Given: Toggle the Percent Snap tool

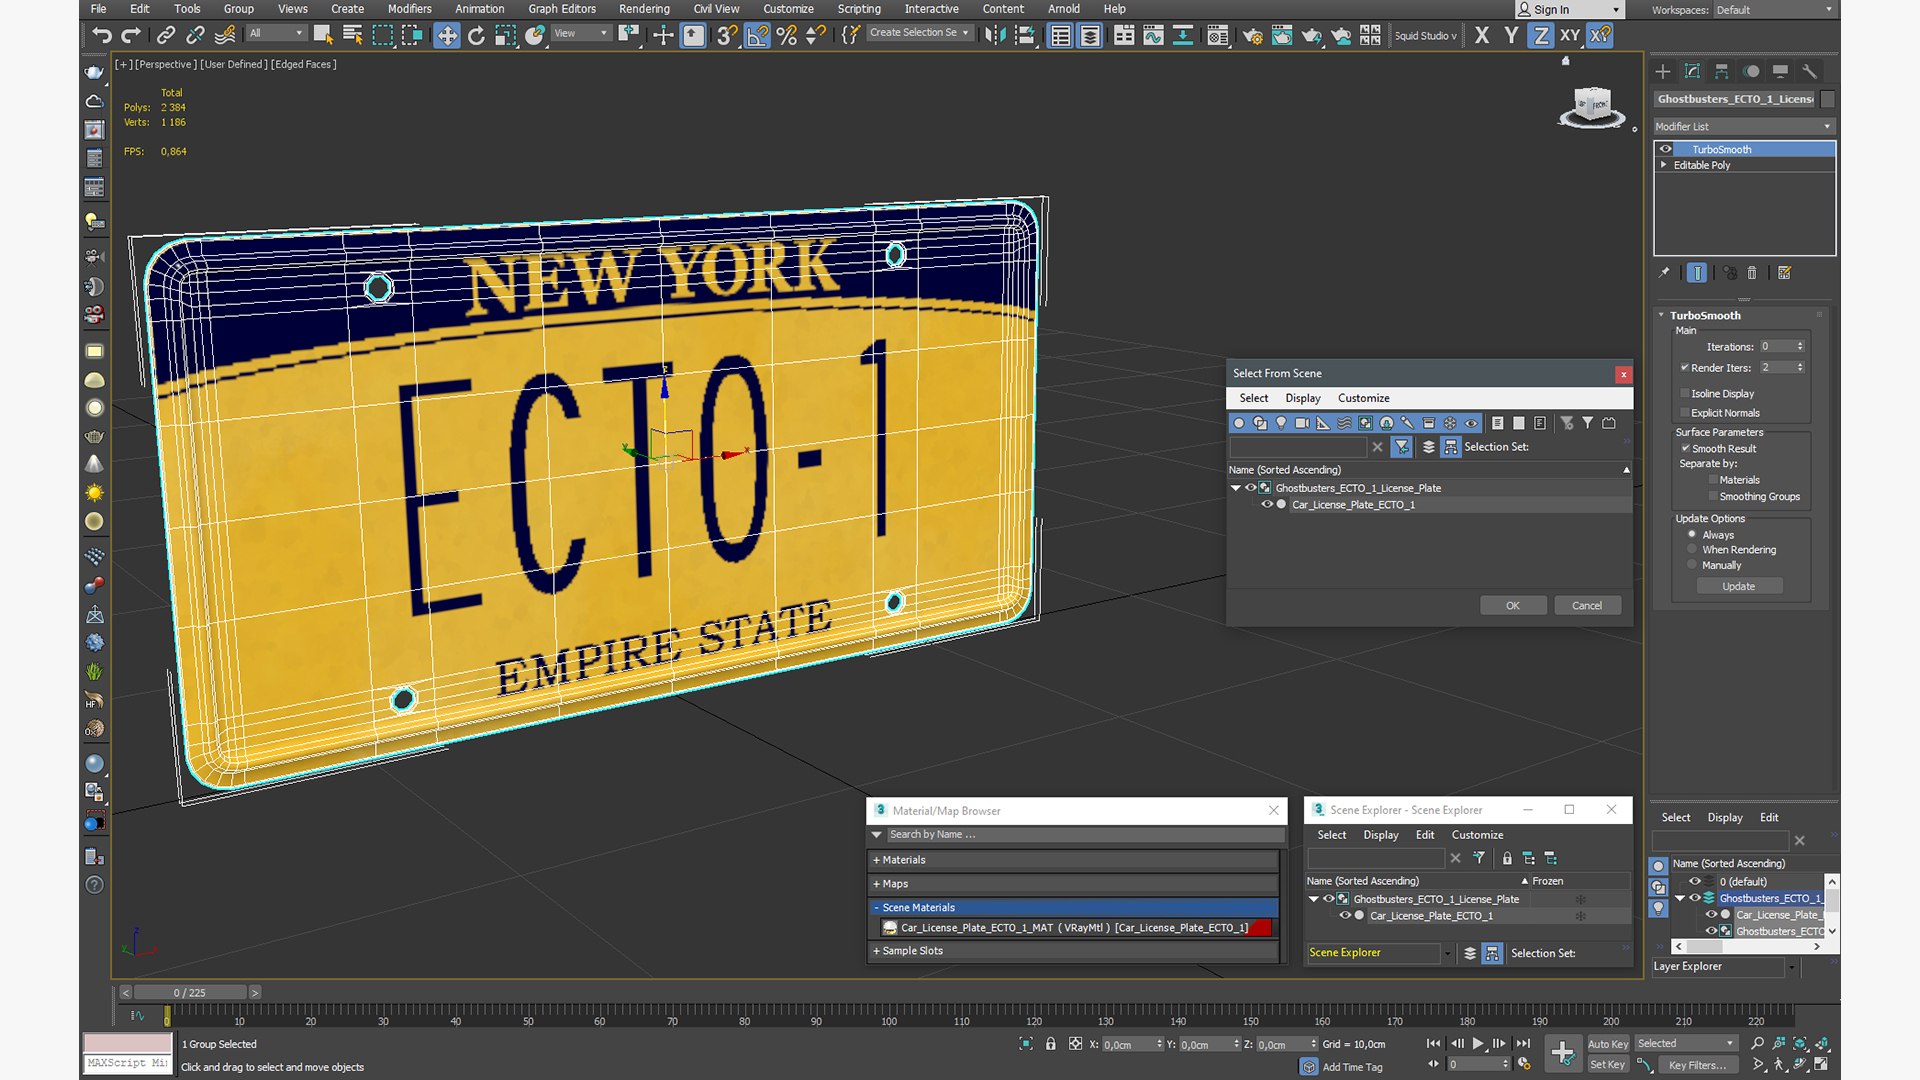Looking at the screenshot, I should pos(787,35).
